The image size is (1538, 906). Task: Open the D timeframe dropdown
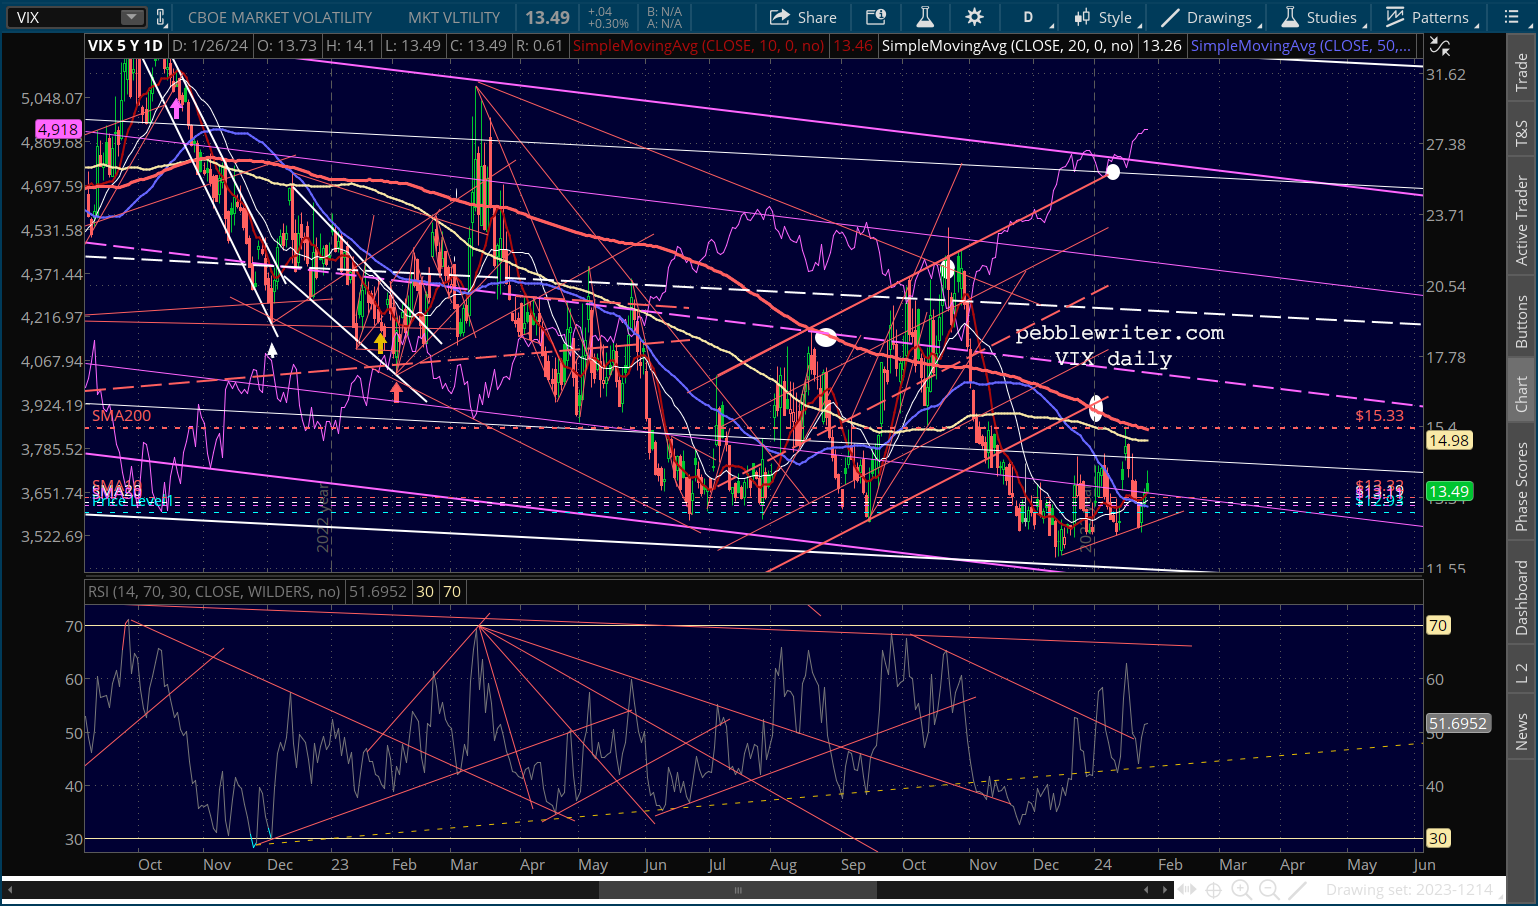[x=1033, y=17]
